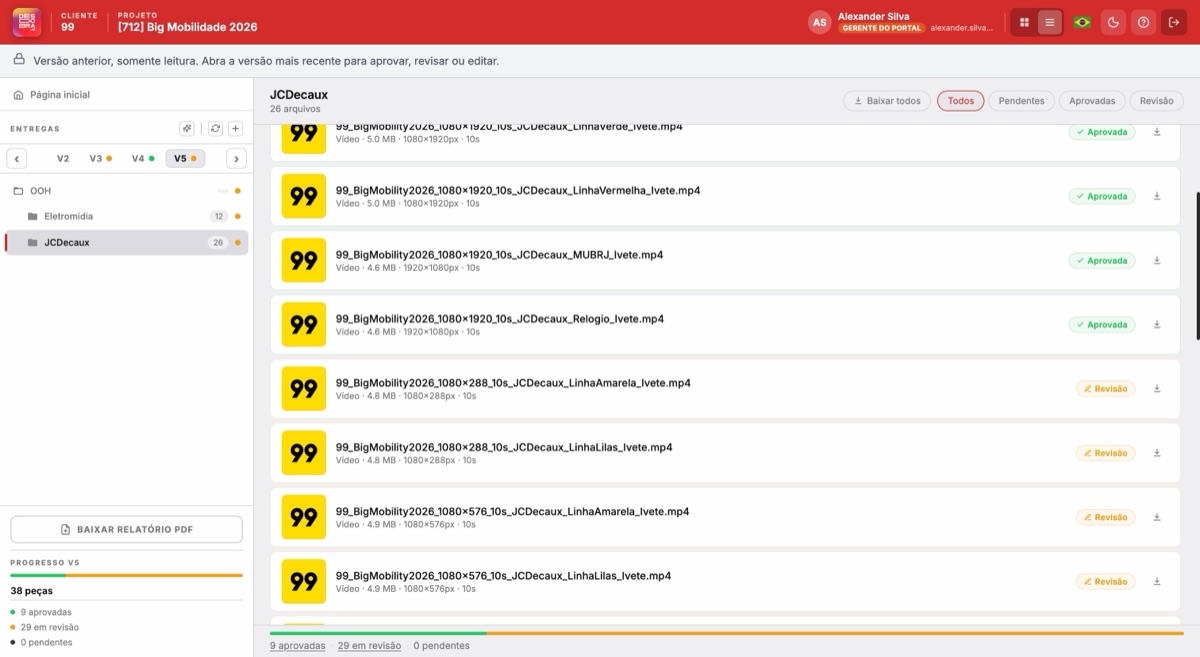Image resolution: width=1200 pixels, height=657 pixels.
Task: Click the bottom file-list progress bar
Action: [727, 633]
